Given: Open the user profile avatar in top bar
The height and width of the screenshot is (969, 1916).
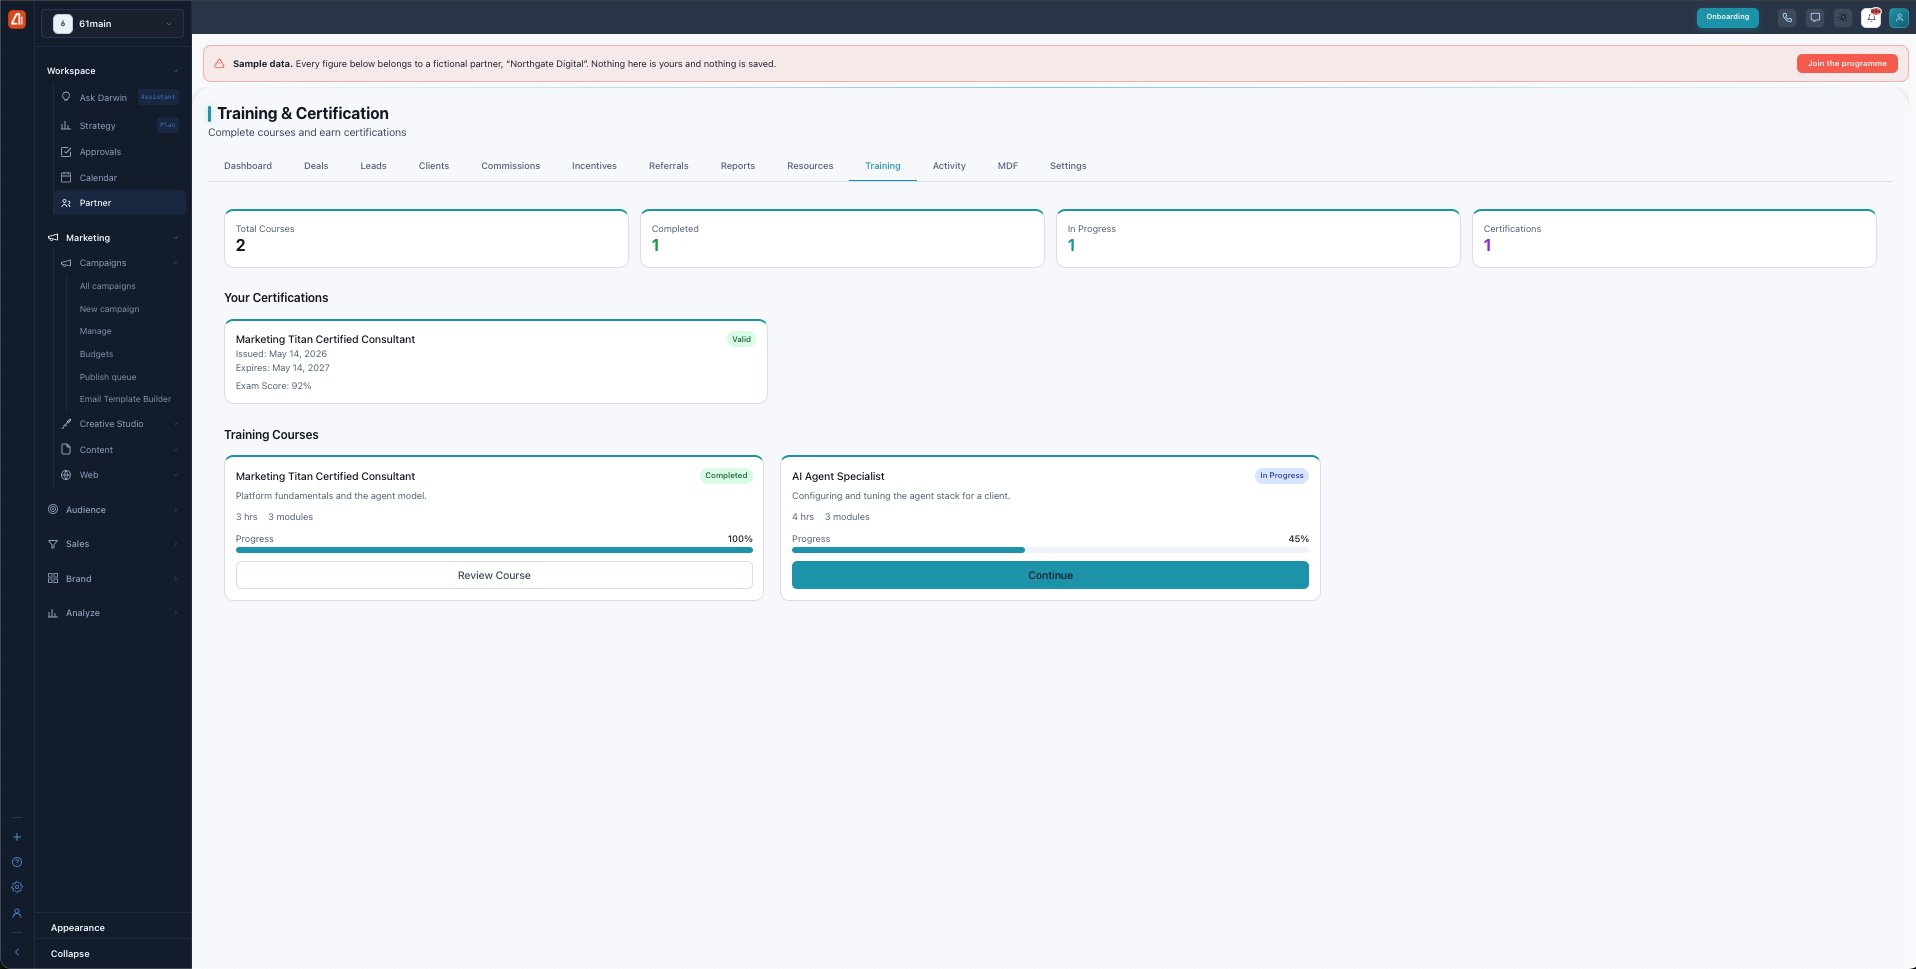Looking at the screenshot, I should pos(1899,17).
